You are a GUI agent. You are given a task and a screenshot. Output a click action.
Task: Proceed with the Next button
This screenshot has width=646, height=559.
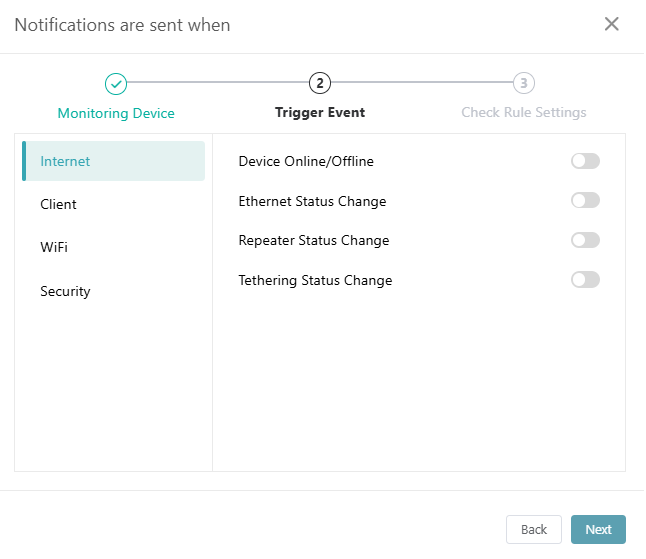pyautogui.click(x=598, y=529)
